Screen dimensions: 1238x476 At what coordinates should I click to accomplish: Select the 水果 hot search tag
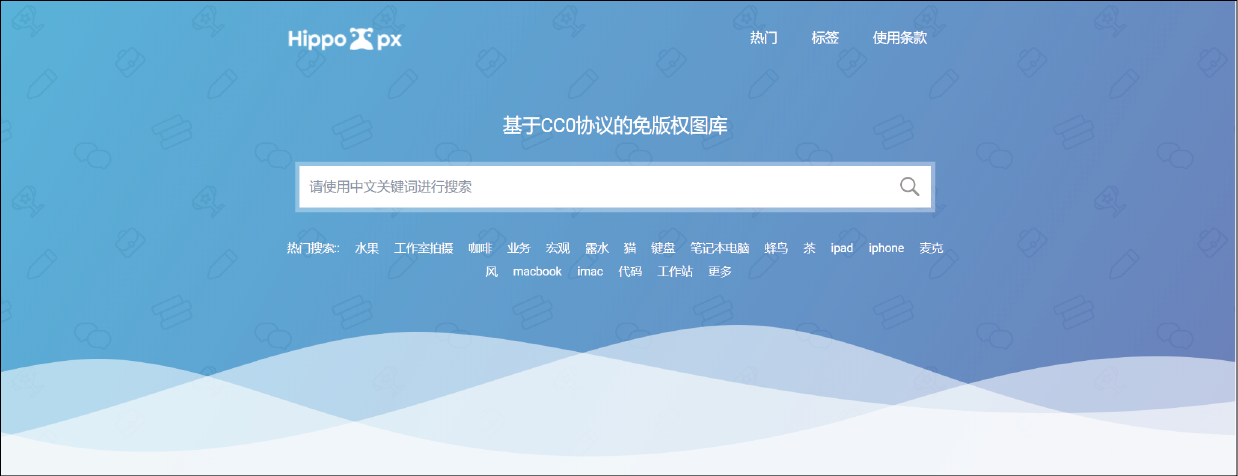point(367,248)
